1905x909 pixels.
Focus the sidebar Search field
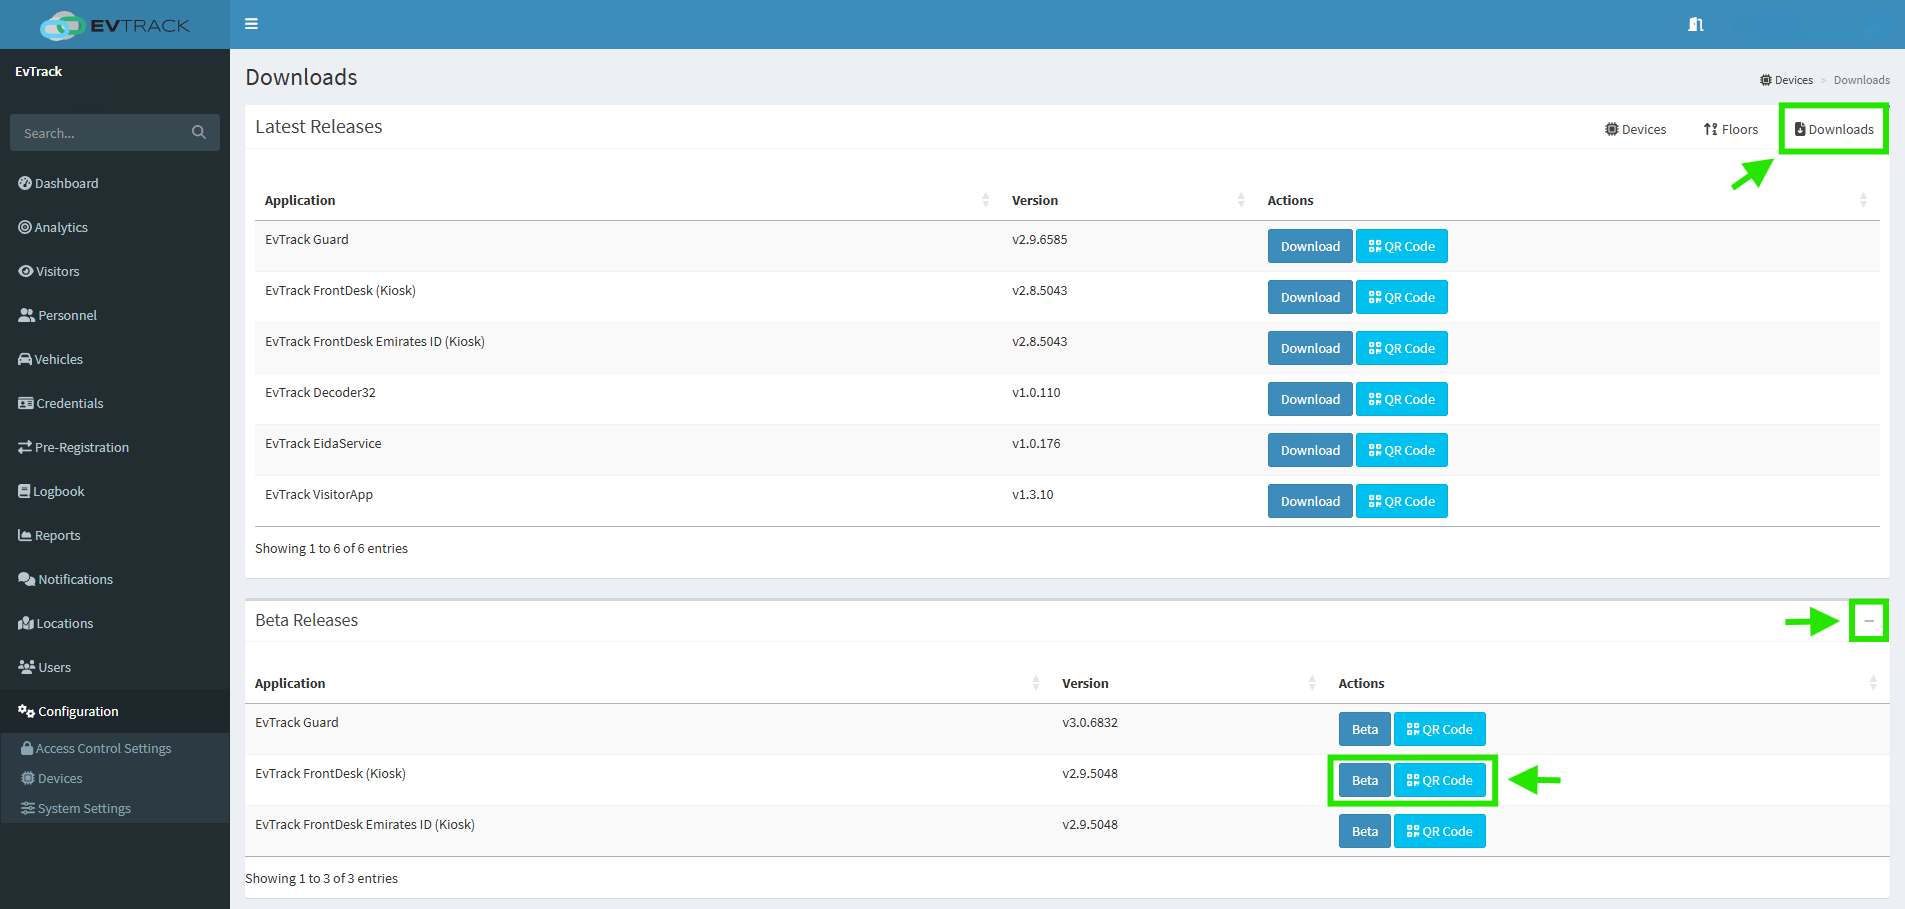click(100, 132)
